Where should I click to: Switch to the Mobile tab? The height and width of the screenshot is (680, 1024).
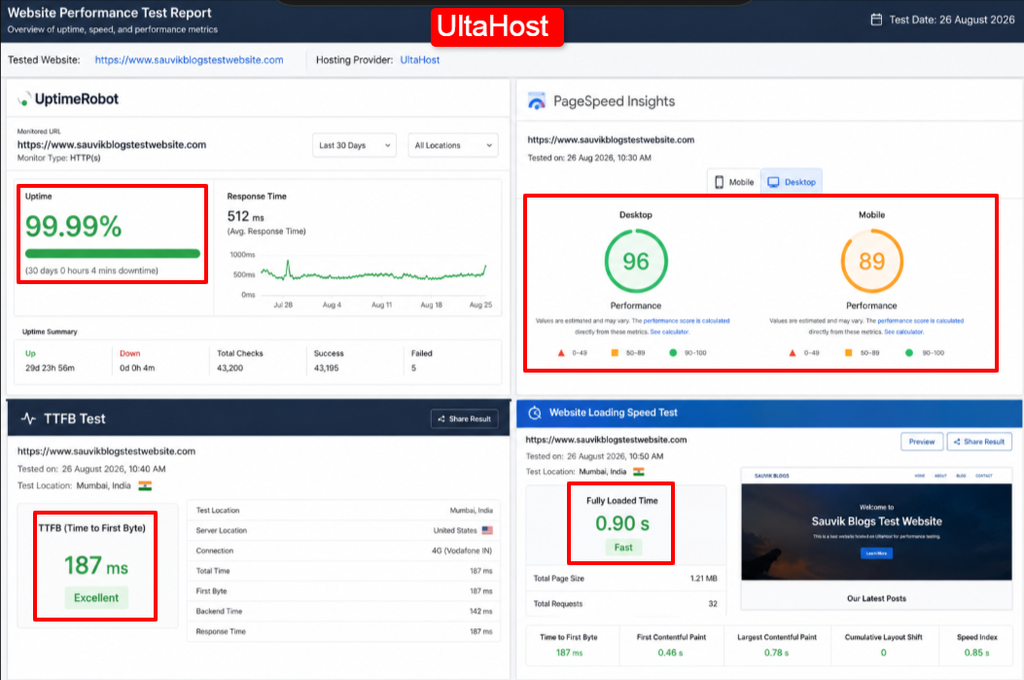click(734, 182)
